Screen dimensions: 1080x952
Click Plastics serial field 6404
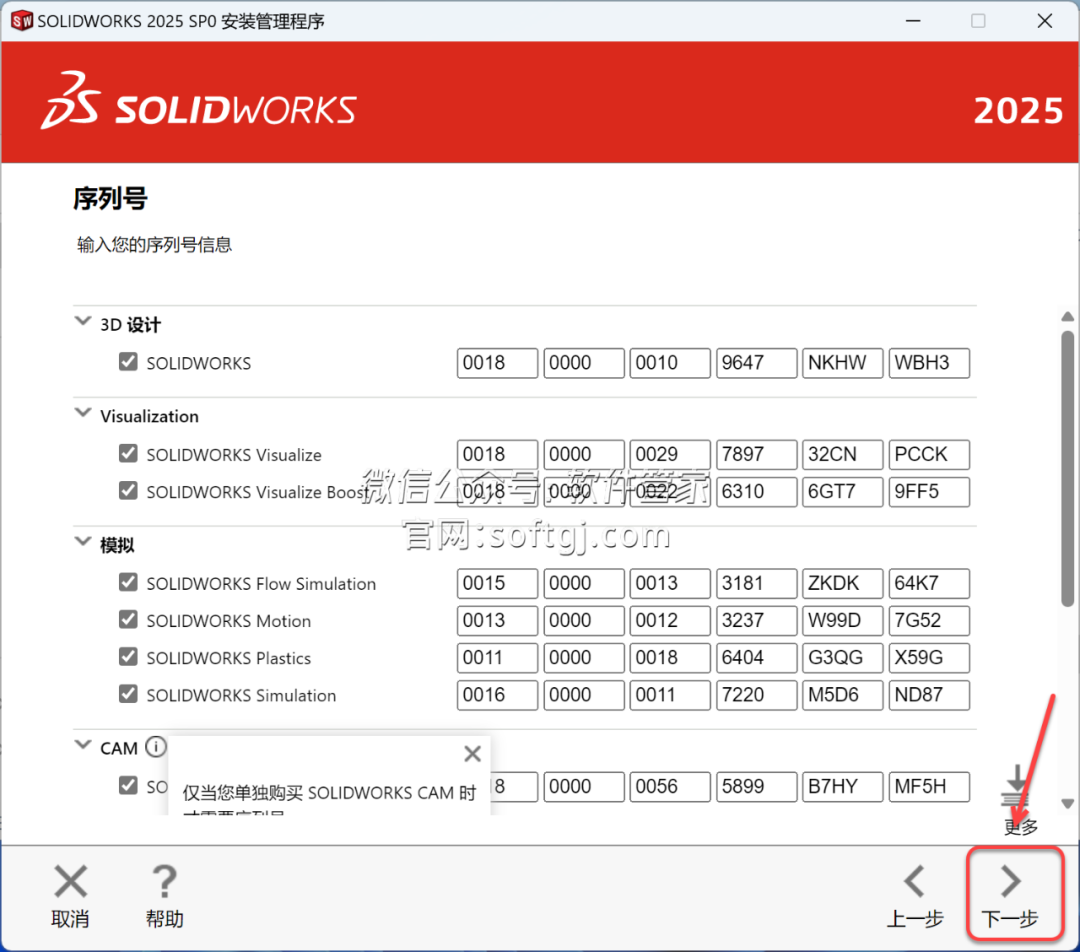pos(756,658)
